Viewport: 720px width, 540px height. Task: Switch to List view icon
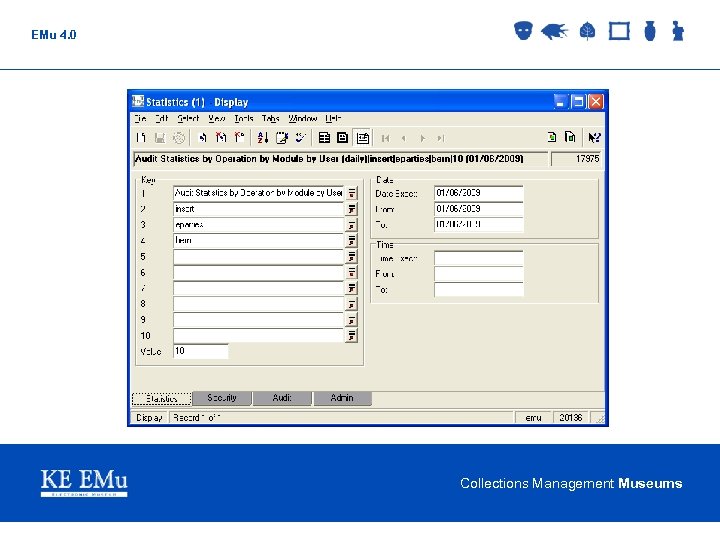tap(324, 137)
